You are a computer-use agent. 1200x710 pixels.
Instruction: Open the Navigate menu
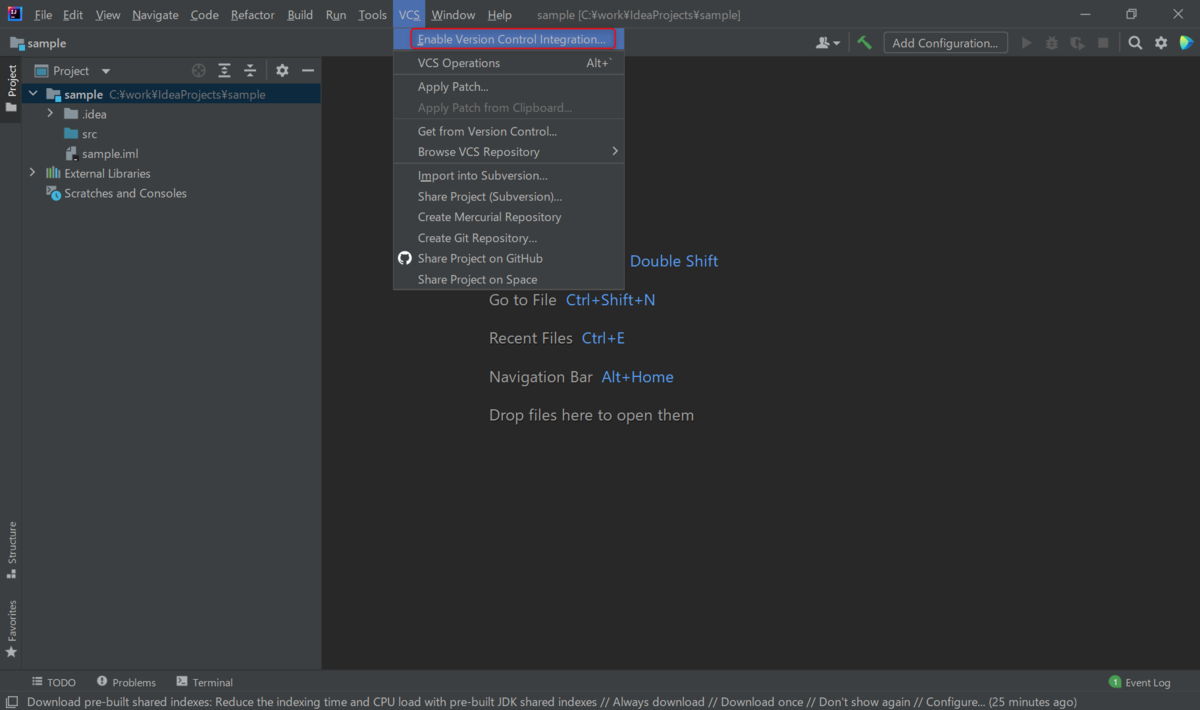coord(155,15)
